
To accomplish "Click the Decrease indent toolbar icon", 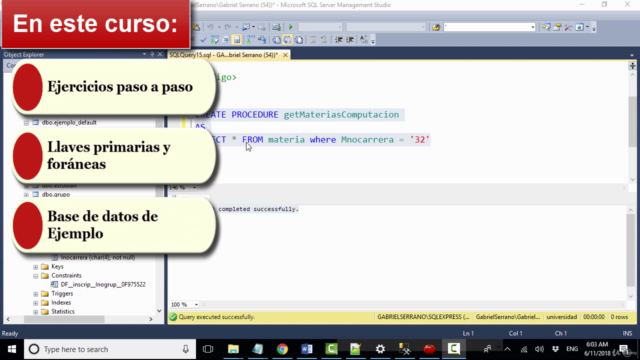I will coord(339,40).
